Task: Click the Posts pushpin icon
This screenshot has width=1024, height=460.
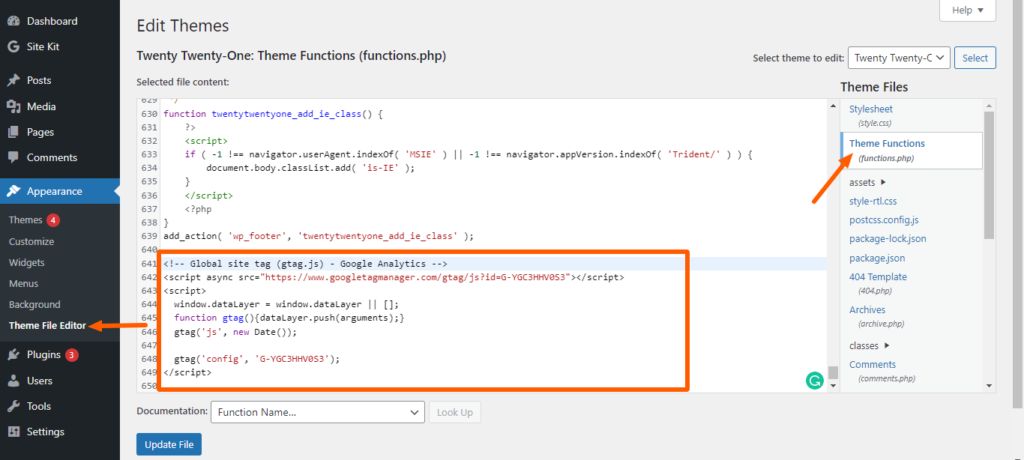Action: tap(13, 80)
